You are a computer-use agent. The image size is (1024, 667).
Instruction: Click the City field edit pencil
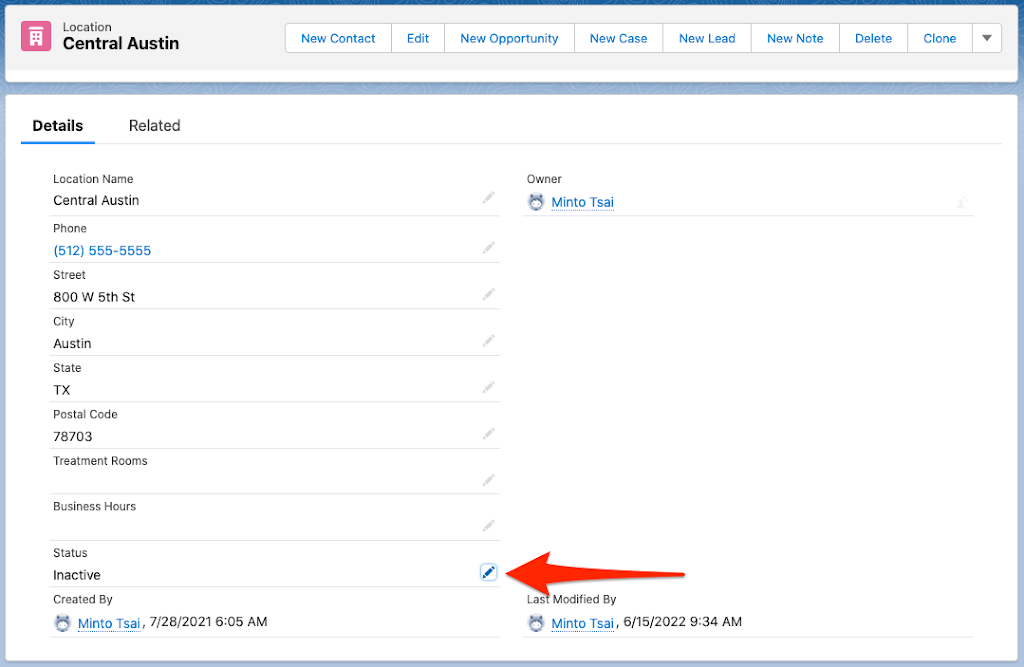click(x=488, y=341)
